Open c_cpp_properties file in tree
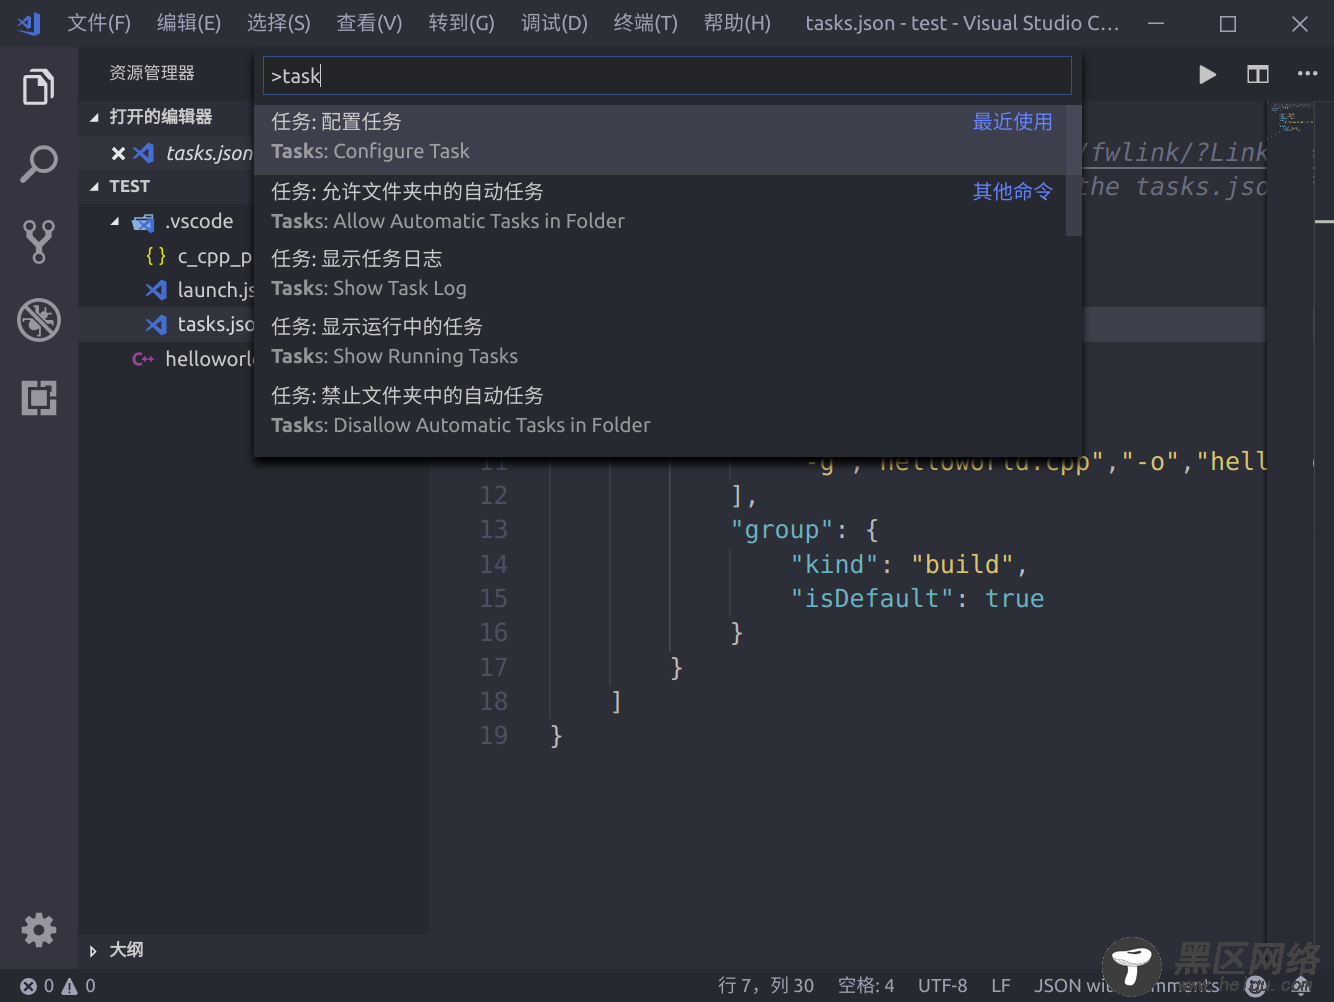The height and width of the screenshot is (1002, 1334). click(x=214, y=257)
